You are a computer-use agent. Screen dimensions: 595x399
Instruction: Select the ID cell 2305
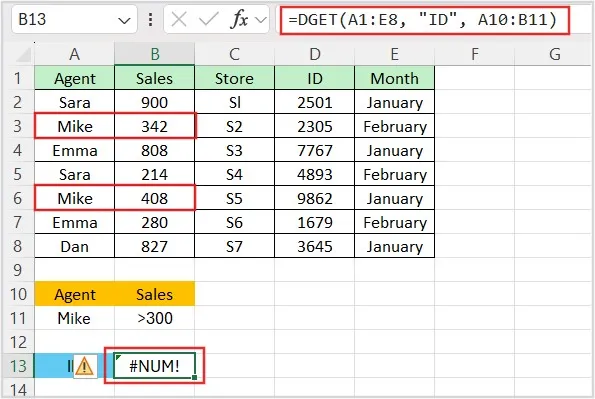click(x=315, y=126)
